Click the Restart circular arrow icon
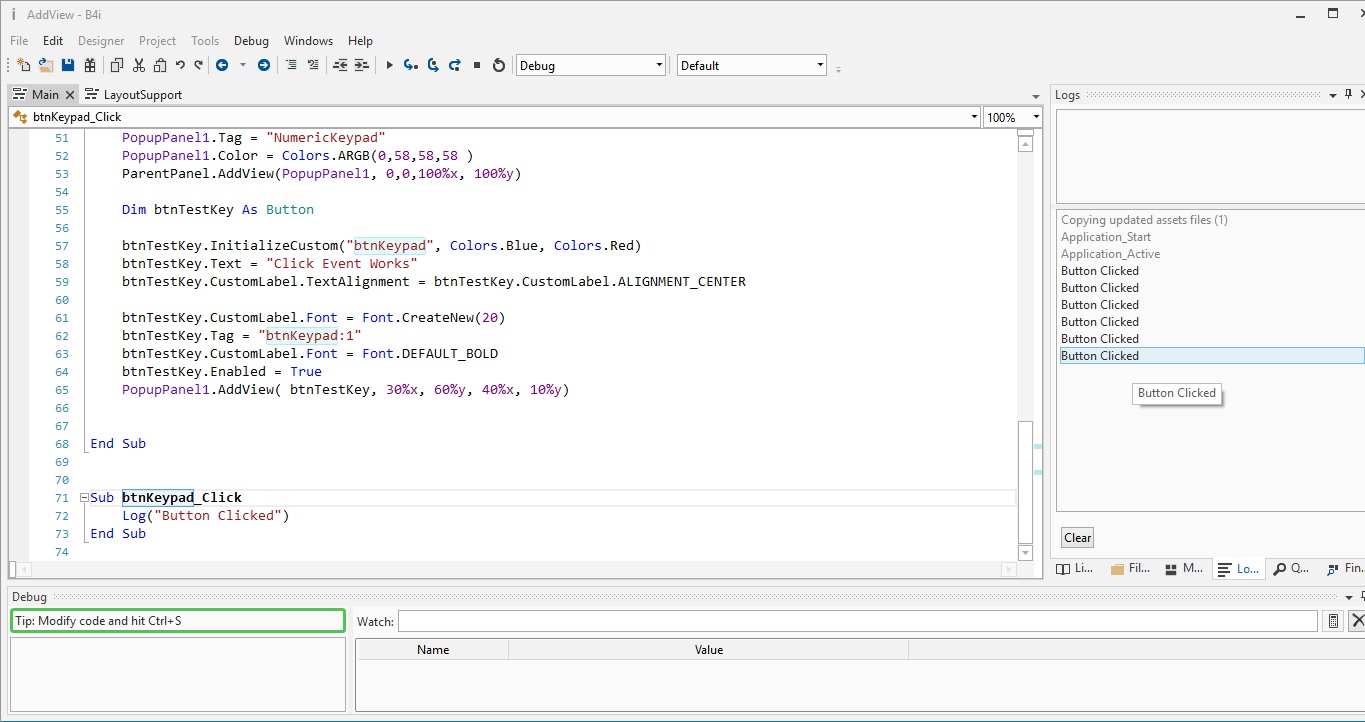Image resolution: width=1365 pixels, height=722 pixels. point(499,65)
